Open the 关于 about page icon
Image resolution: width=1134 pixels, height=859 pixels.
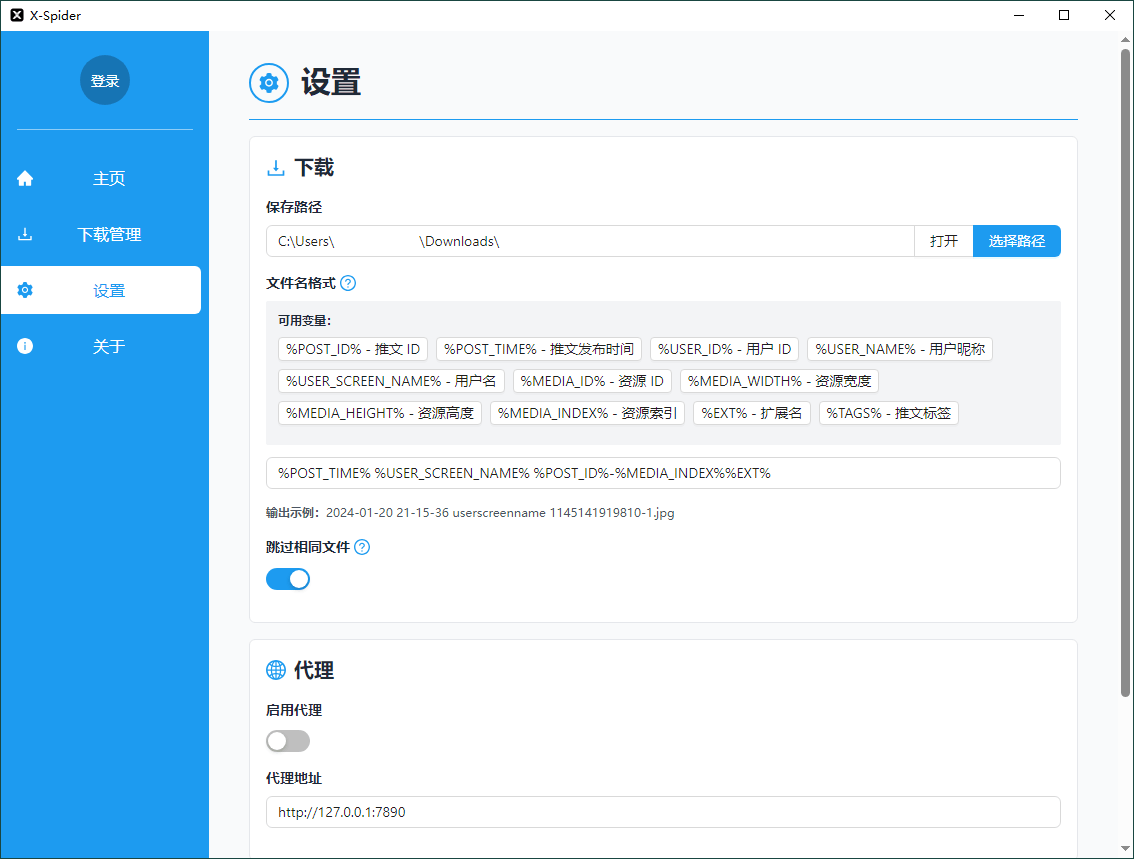tap(24, 346)
